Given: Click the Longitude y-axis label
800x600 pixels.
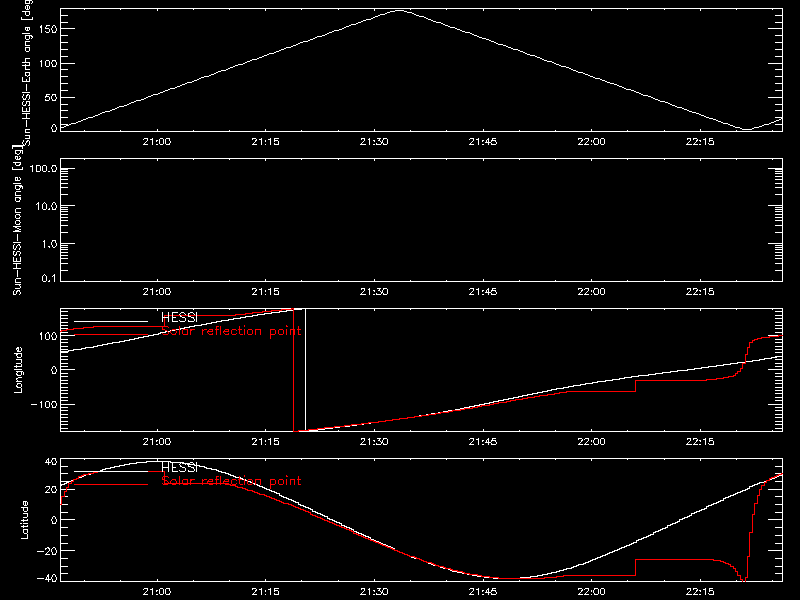Looking at the screenshot, I should (x=18, y=370).
